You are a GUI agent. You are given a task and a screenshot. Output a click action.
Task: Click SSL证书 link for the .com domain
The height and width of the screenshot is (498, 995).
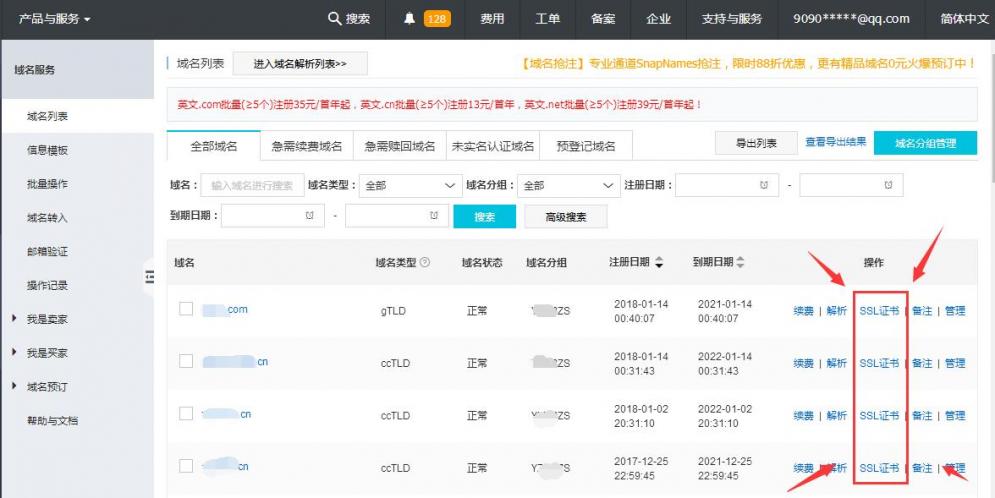pyautogui.click(x=879, y=311)
